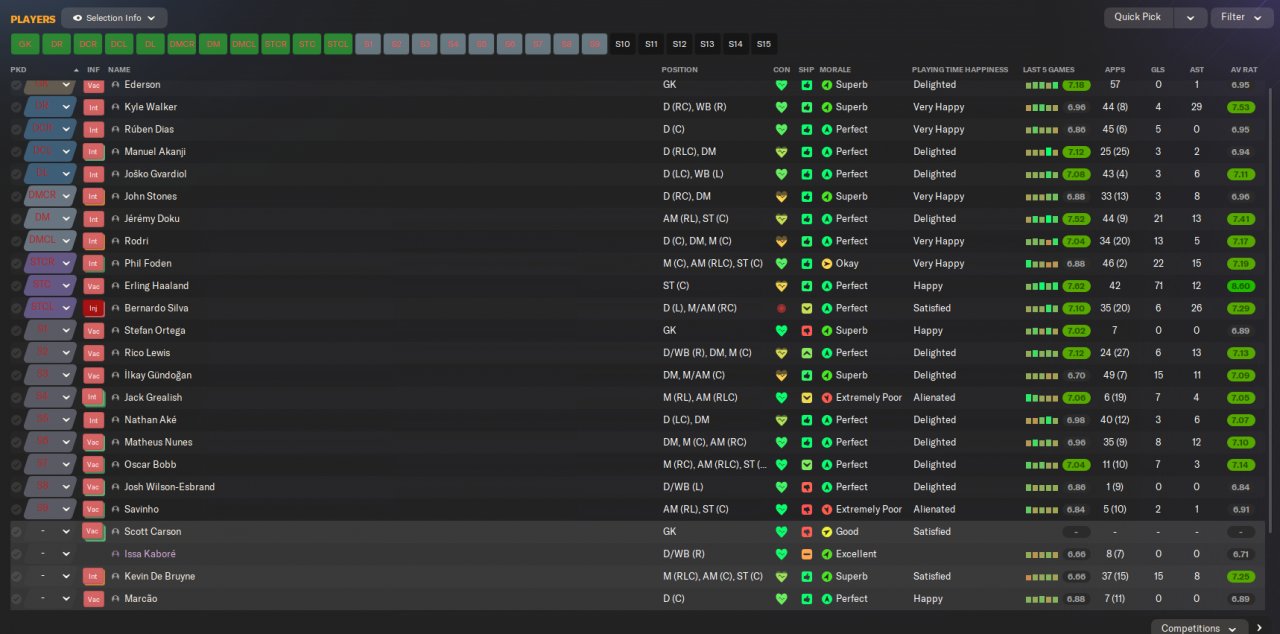Click the red morale icon for Savinho
1280x634 pixels.
tap(827, 509)
